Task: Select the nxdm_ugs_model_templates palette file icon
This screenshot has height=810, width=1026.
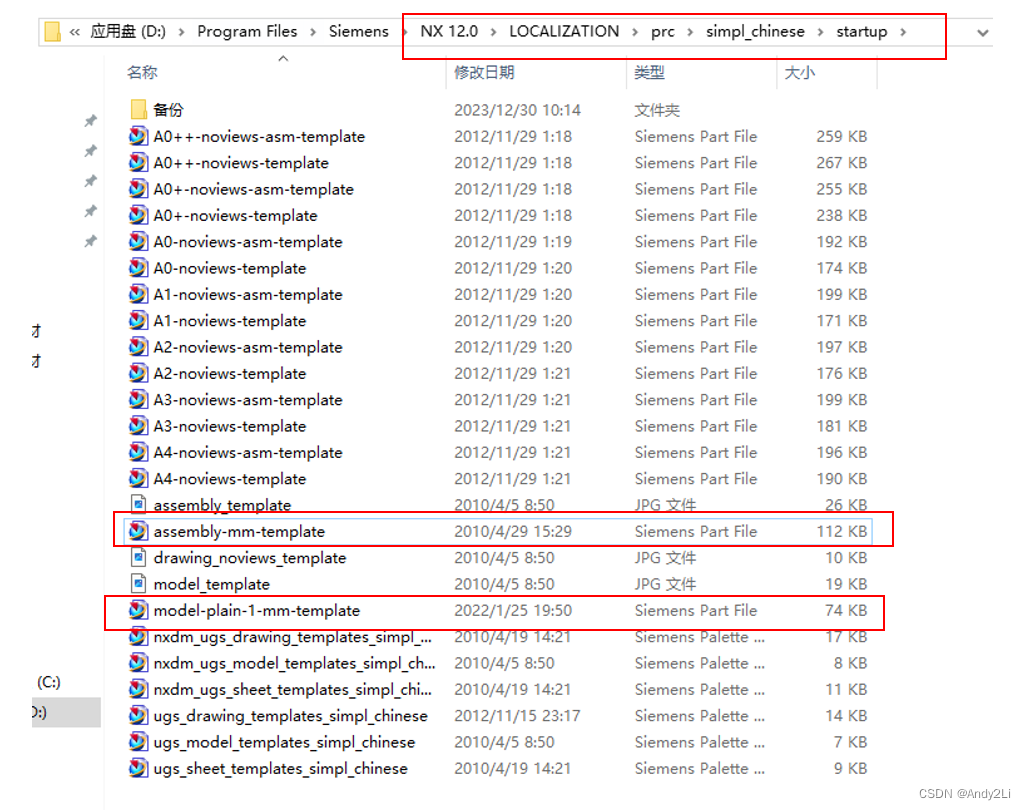Action: (x=138, y=663)
